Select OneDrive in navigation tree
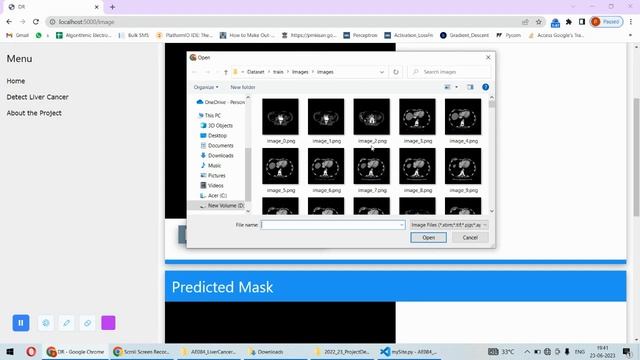640x360 pixels. [220, 102]
